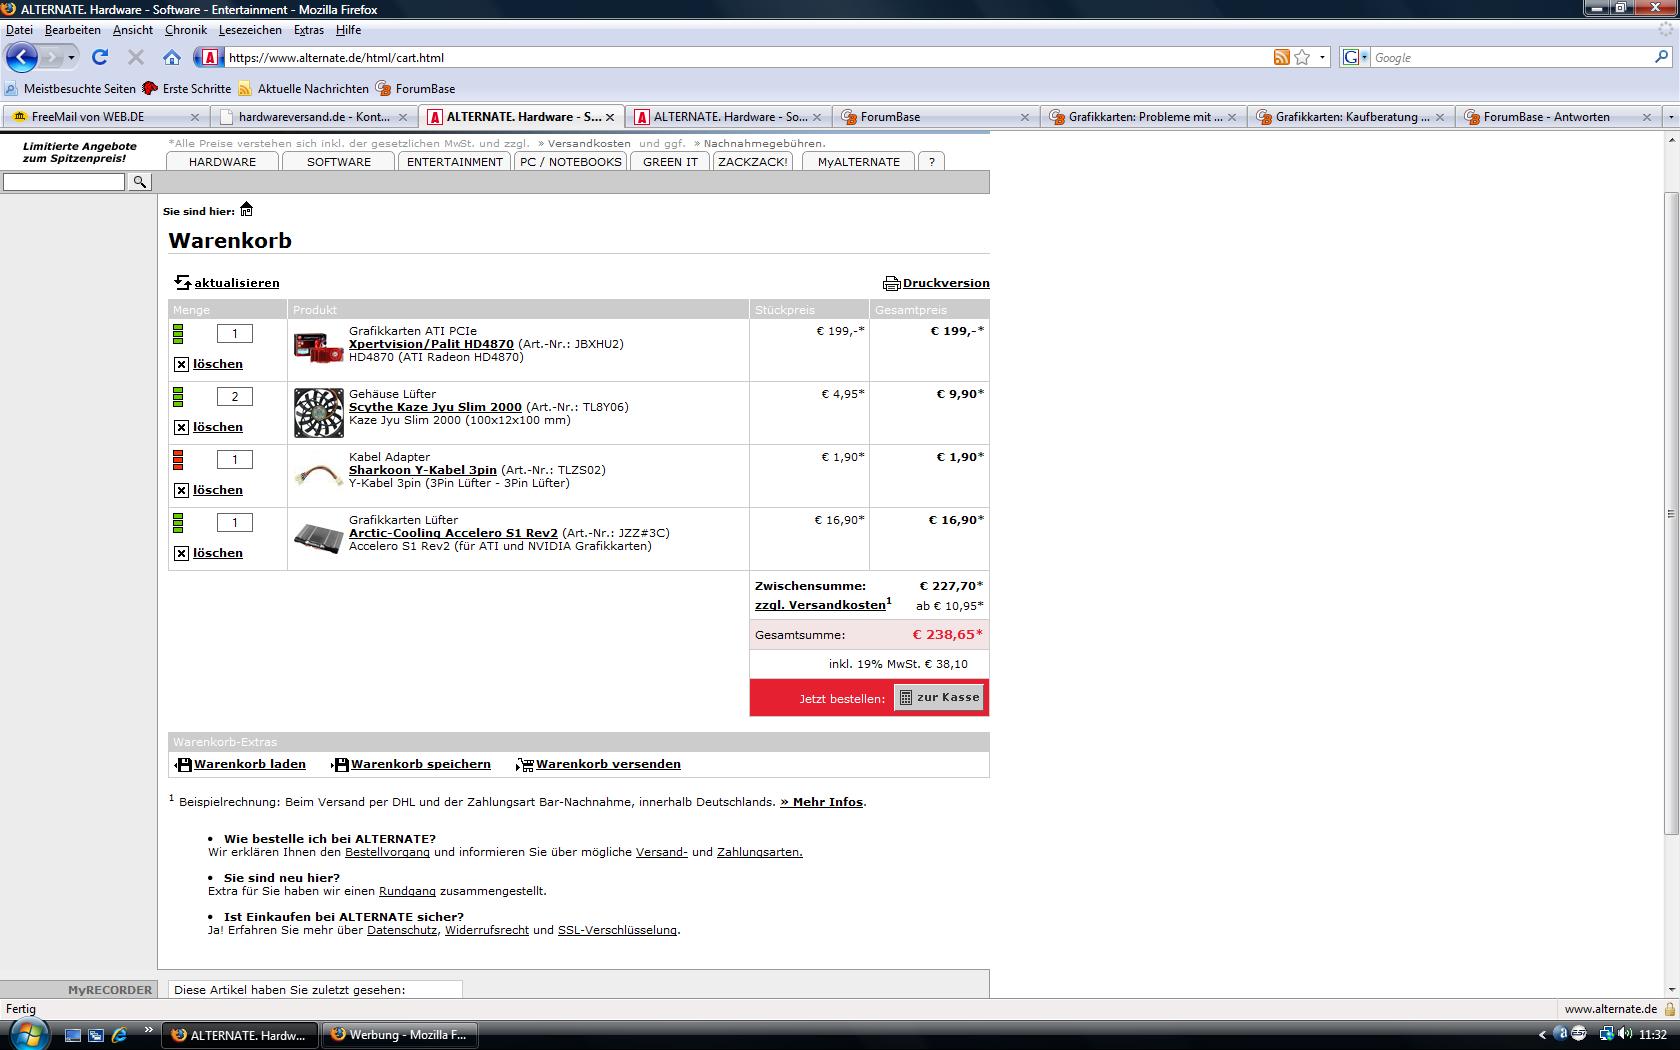
Task: Click the Scythe fan product thumbnail
Action: pos(318,412)
